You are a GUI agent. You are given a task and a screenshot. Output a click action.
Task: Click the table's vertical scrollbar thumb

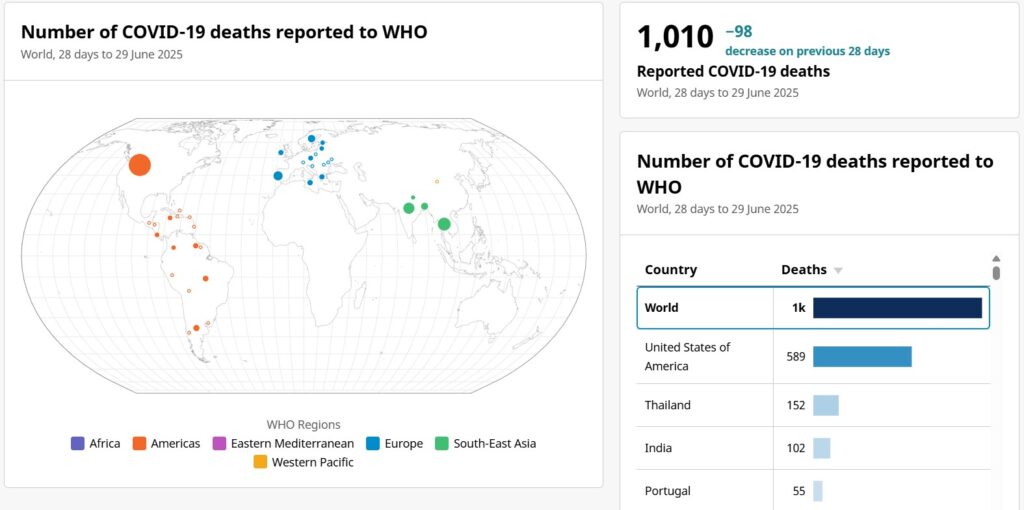coord(996,272)
